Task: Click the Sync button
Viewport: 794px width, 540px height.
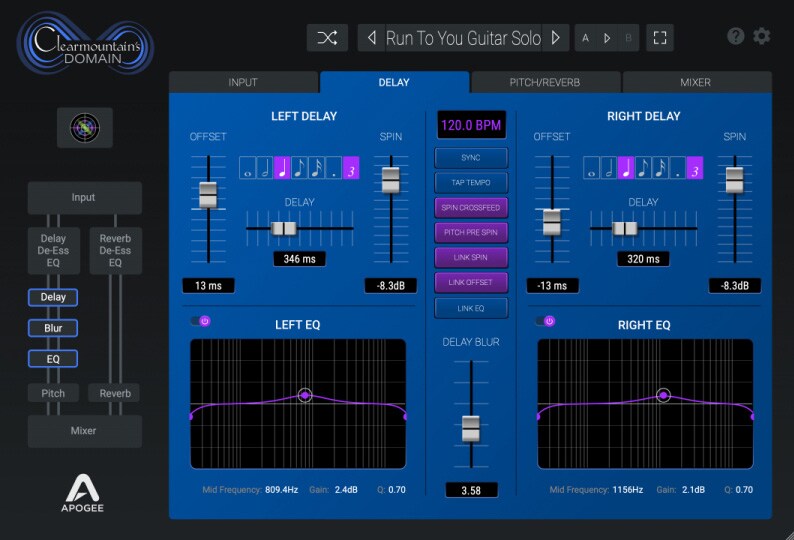Action: click(x=471, y=158)
